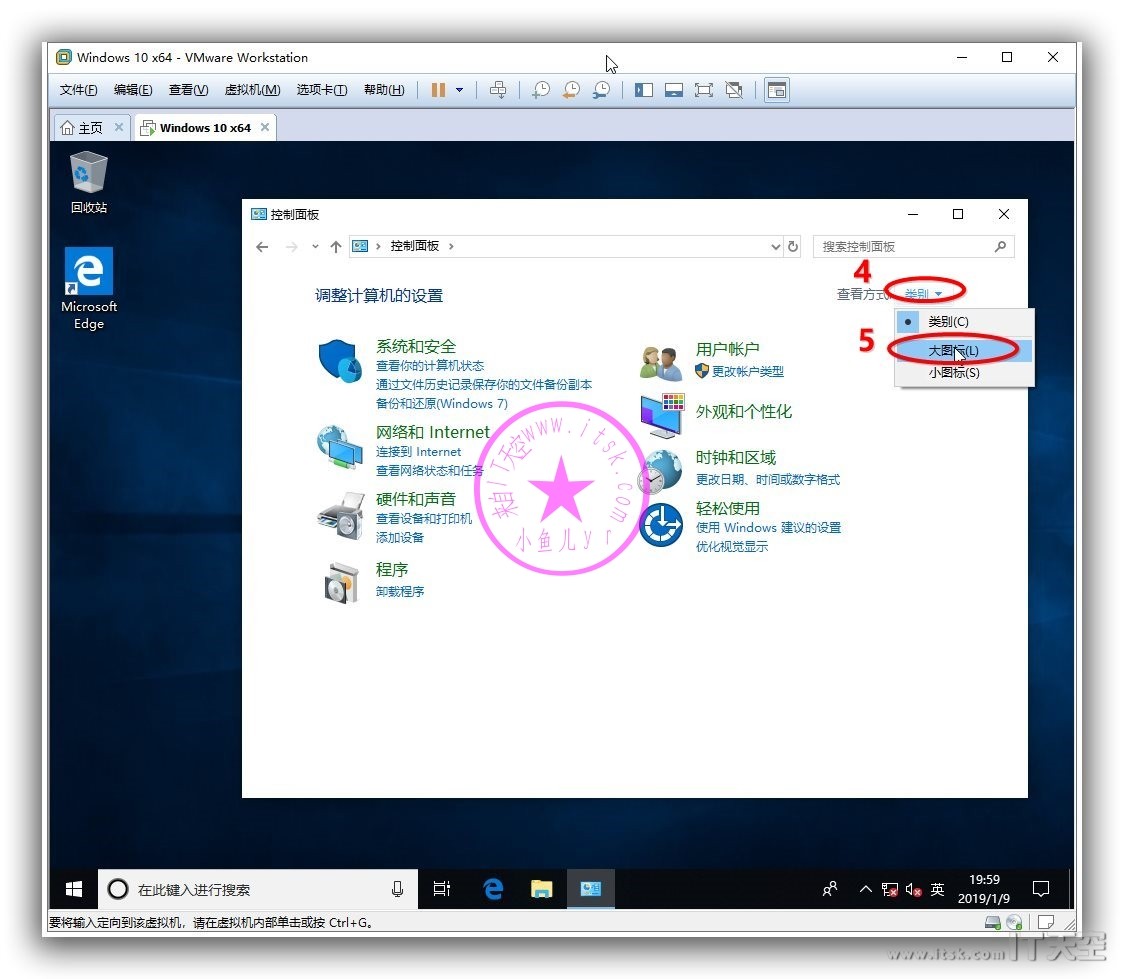Screen dimensions: 1124x979
Task: Choose 大图标(L) from the view menu
Action: (x=964, y=350)
